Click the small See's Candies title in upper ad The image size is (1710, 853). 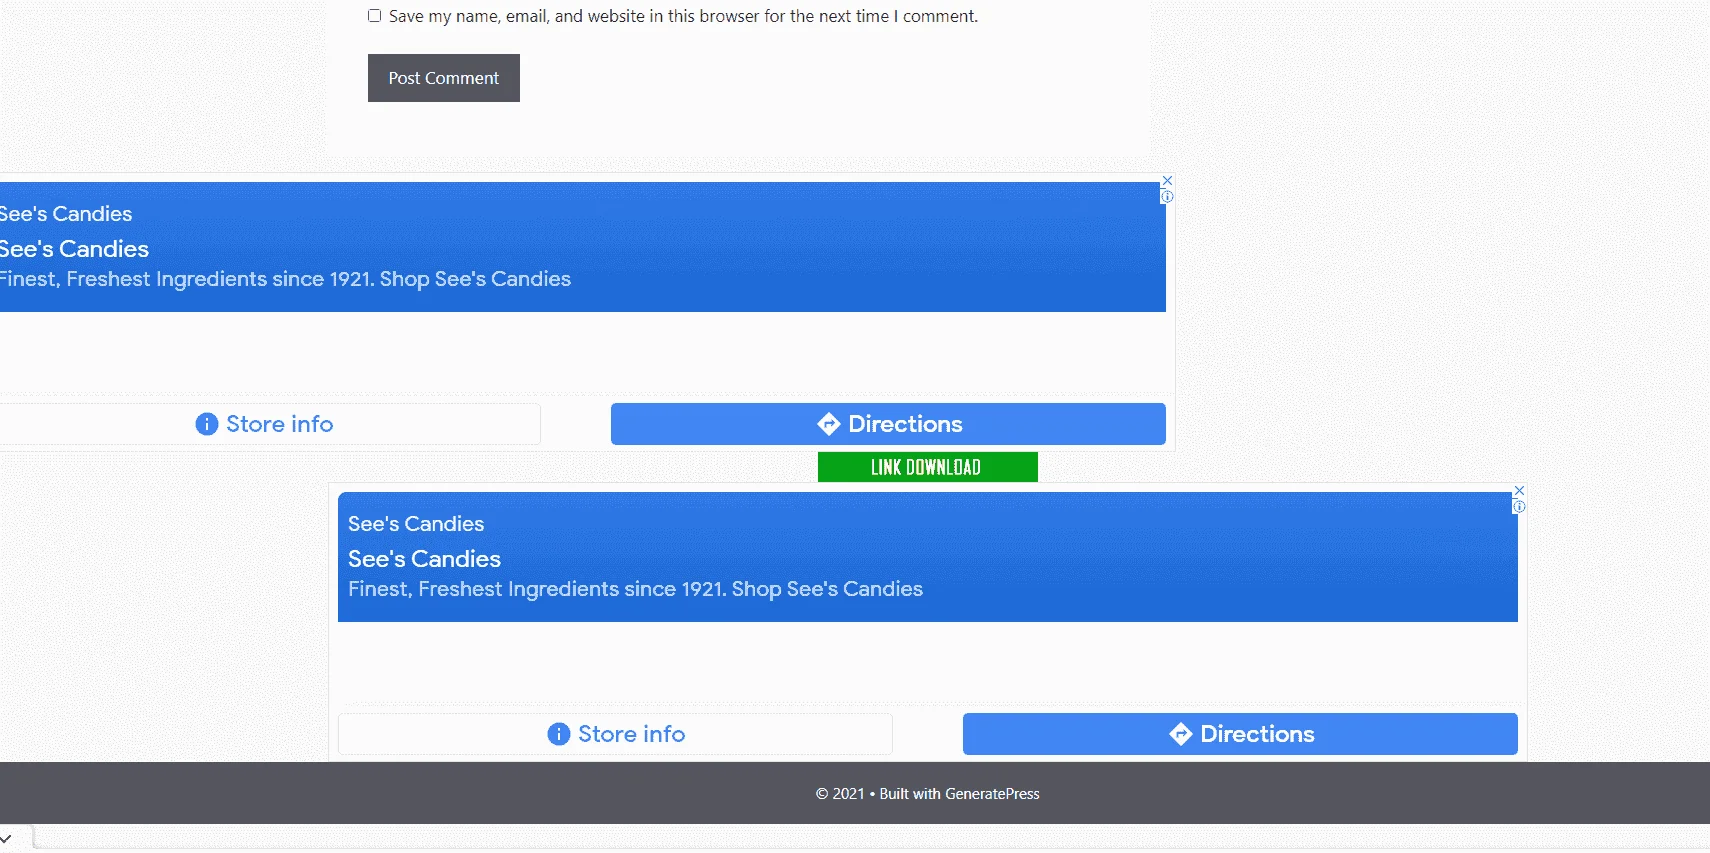coord(66,214)
